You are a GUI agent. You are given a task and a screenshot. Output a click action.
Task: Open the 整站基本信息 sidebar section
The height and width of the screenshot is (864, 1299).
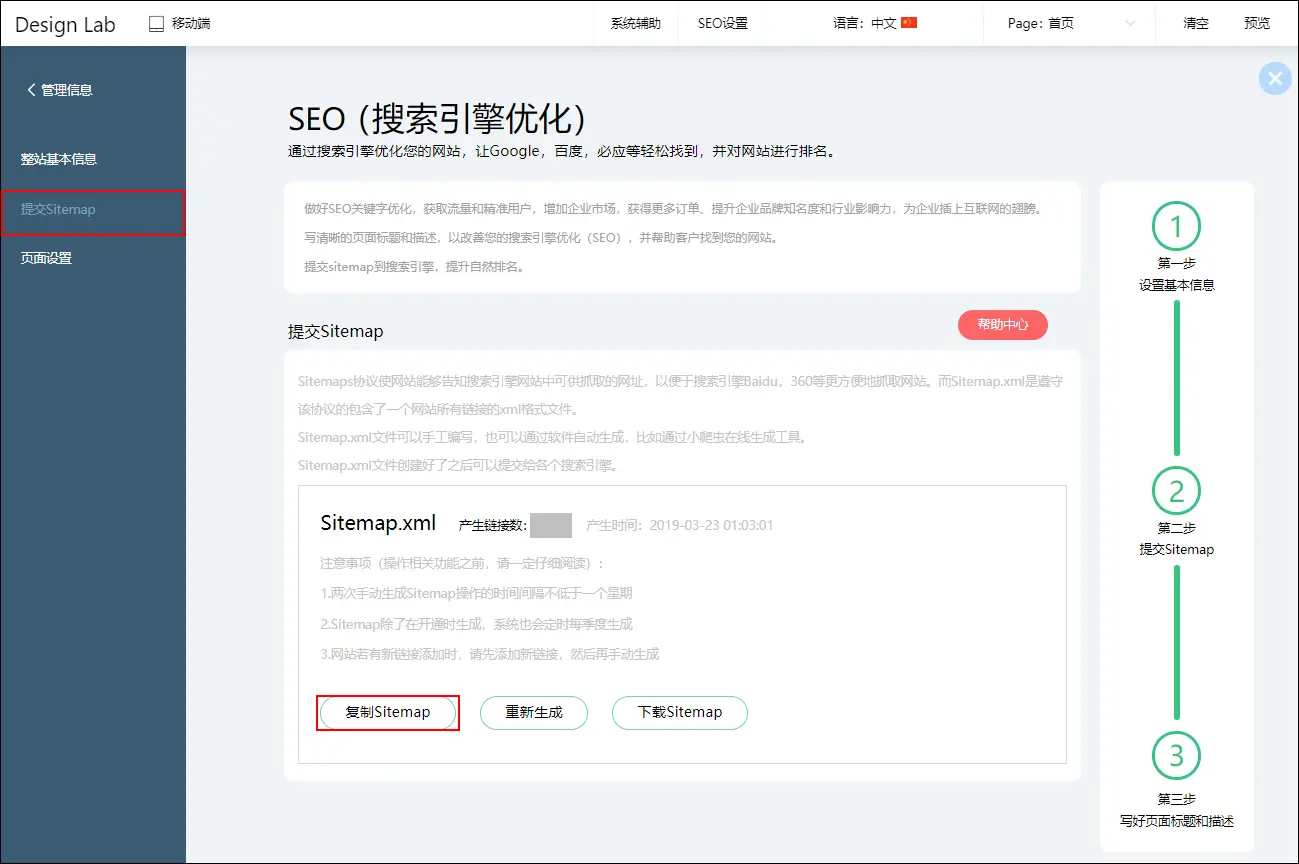click(x=59, y=159)
